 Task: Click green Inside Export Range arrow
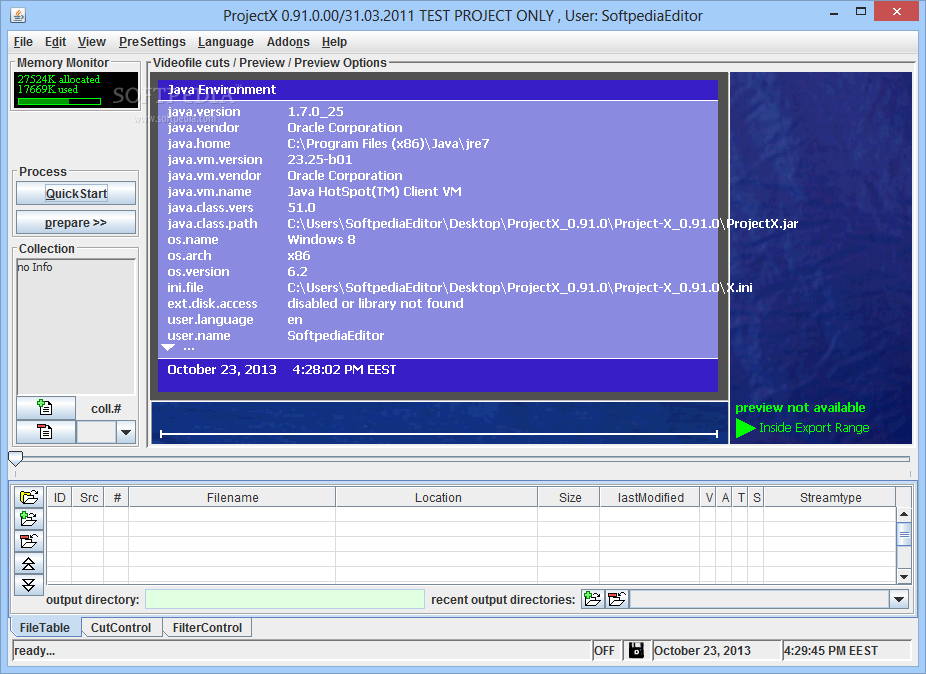(x=745, y=428)
